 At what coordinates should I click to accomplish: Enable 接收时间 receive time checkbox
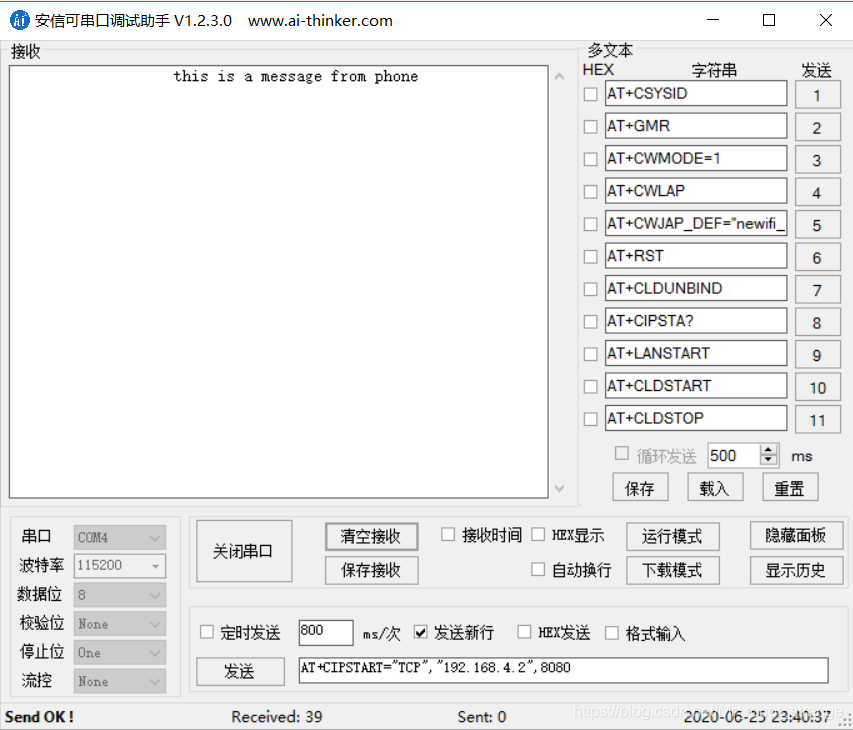coord(448,534)
